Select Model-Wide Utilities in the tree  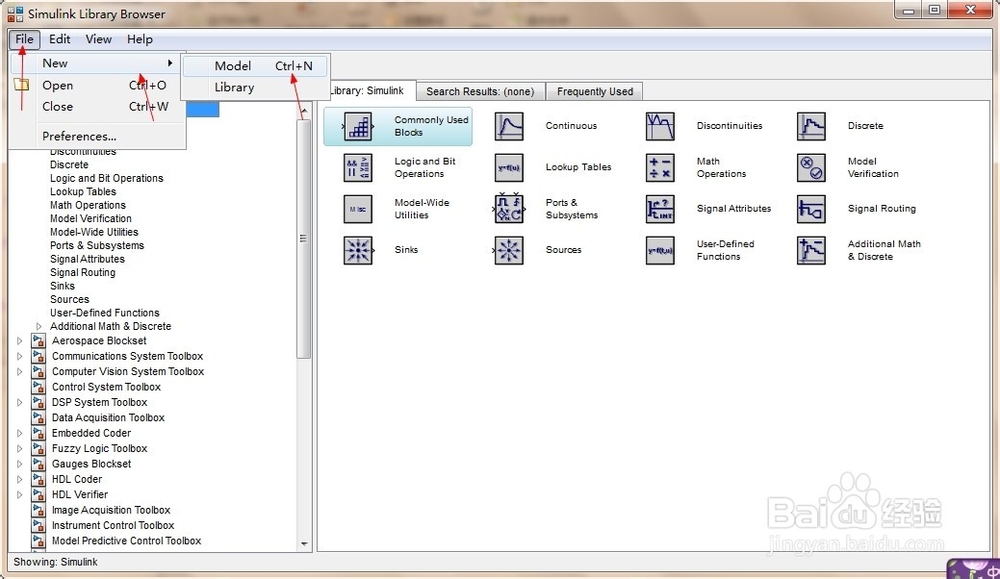[94, 231]
